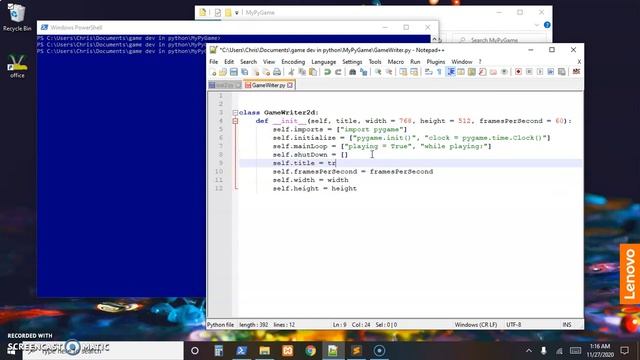Click the ABC spell check icon
640x360 pixels.
pos(576,72)
